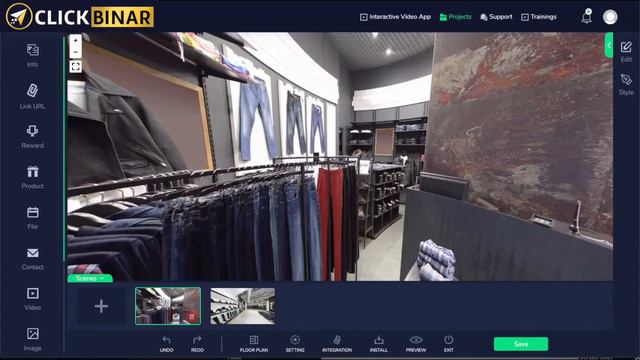Expand the Scenes dropdown
Image resolution: width=640 pixels, height=360 pixels.
[90, 278]
